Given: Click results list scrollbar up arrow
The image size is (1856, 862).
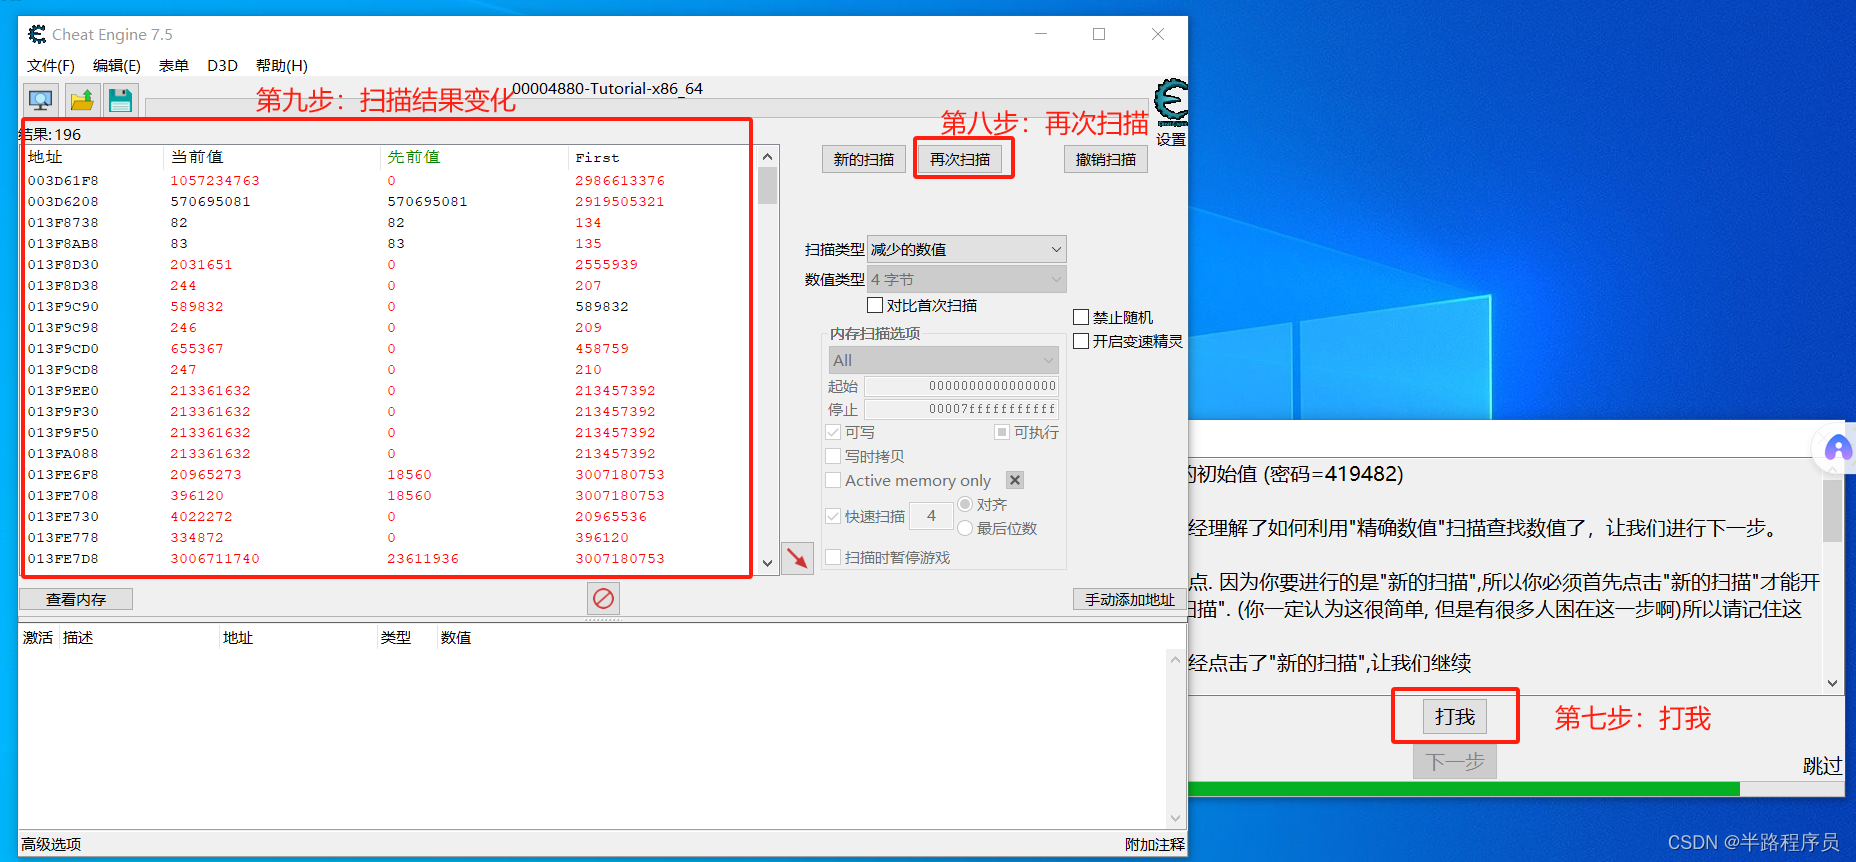Looking at the screenshot, I should click(x=767, y=156).
